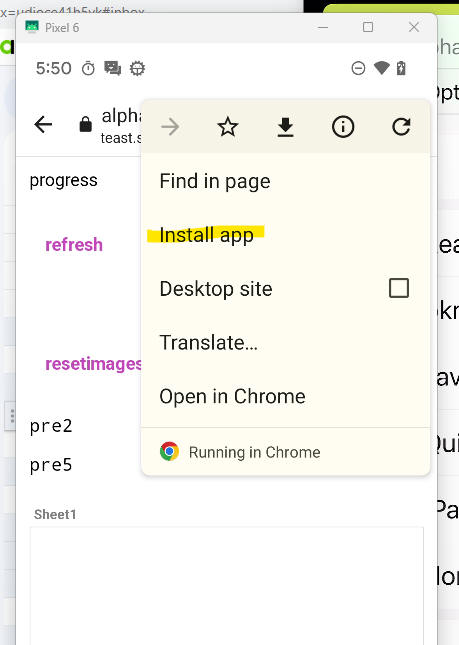
Task: Click the settings gear status bar icon
Action: point(137,68)
